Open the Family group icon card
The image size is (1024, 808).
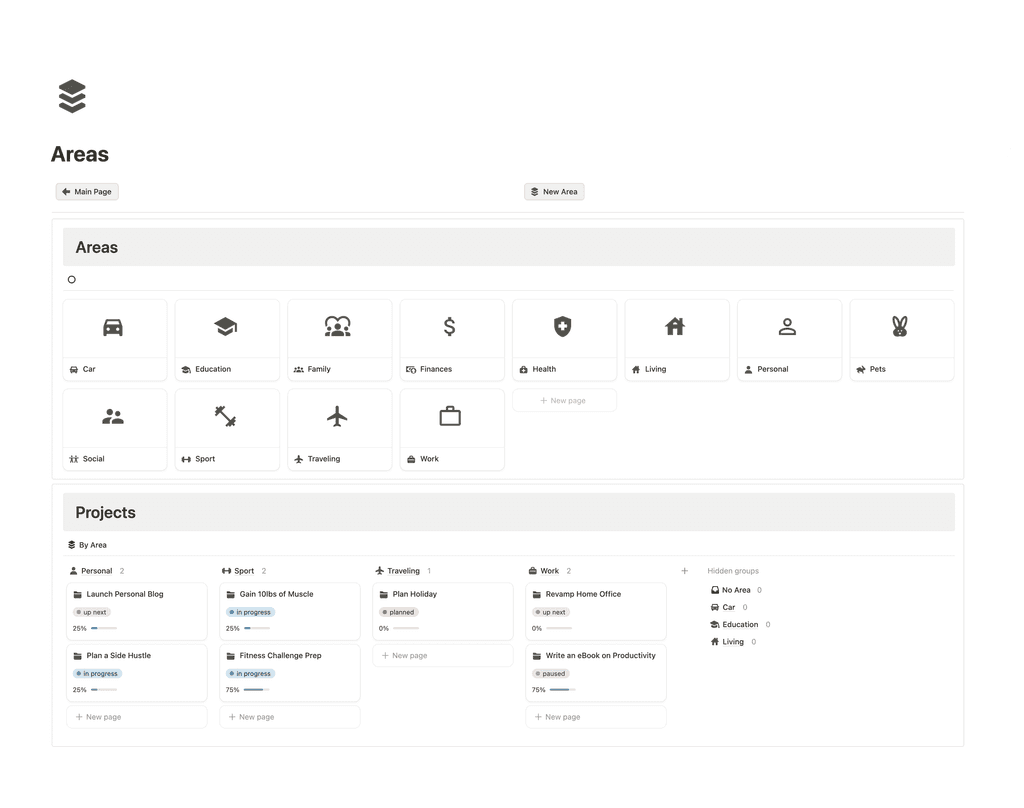coord(338,326)
